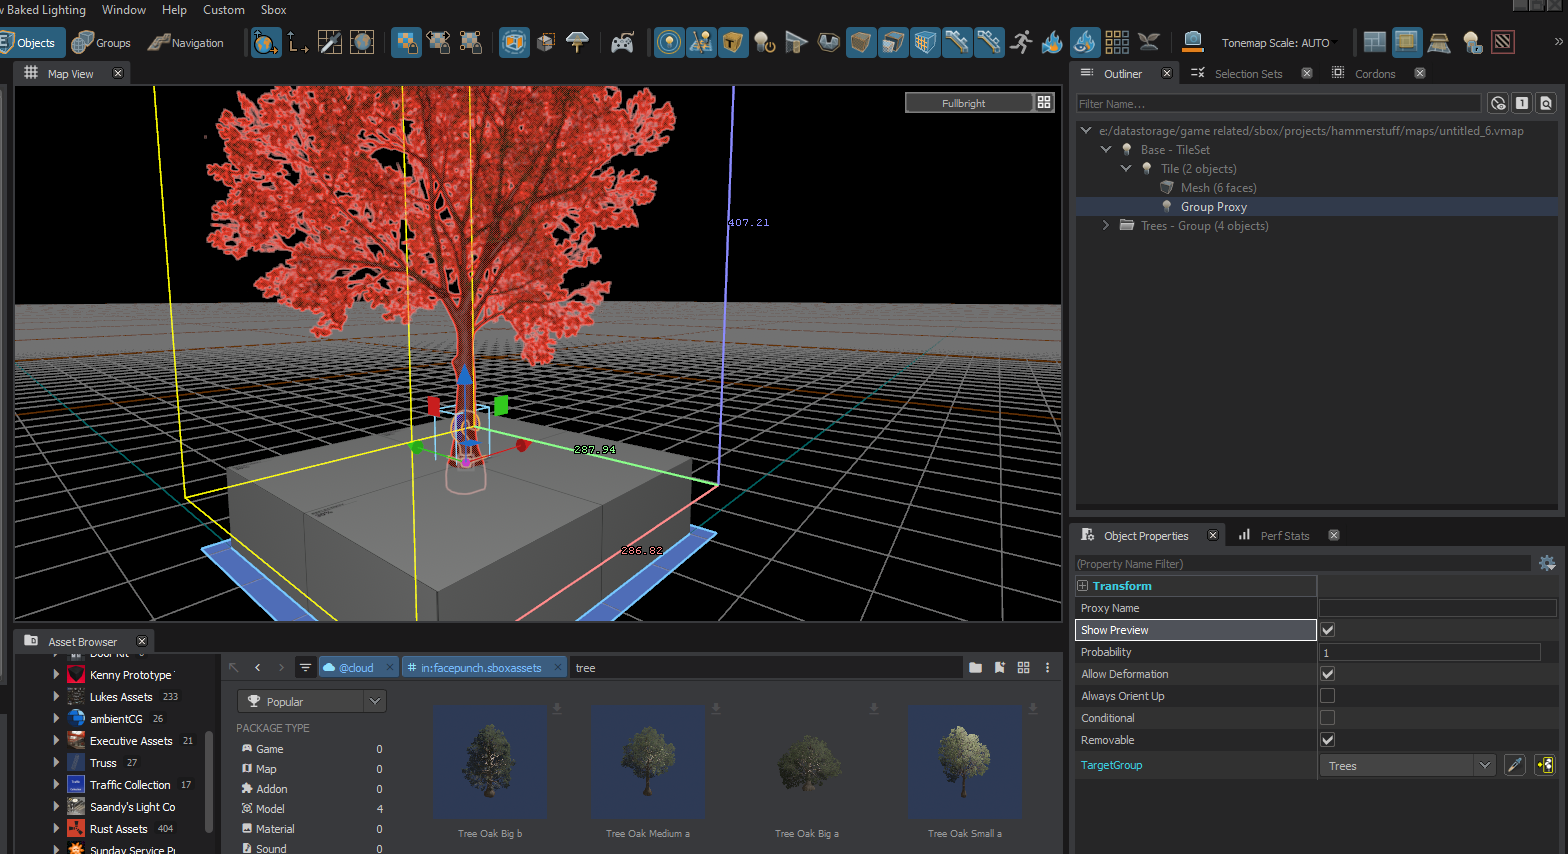The height and width of the screenshot is (854, 1568).
Task: Enable the Conditional checkbox
Action: click(1328, 718)
